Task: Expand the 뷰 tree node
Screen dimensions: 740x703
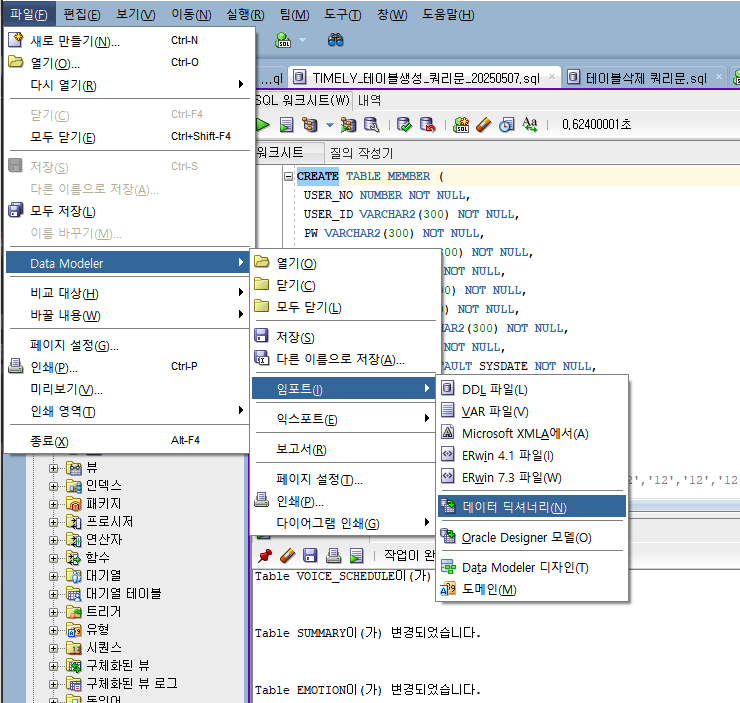Action: point(53,468)
